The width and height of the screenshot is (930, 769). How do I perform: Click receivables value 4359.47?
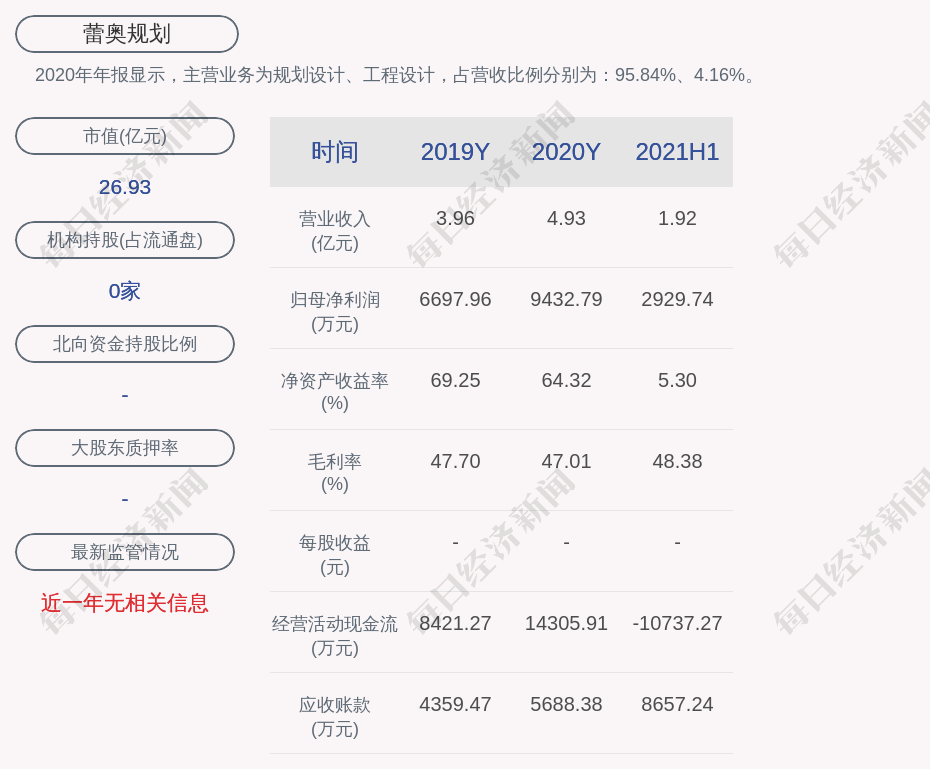[x=455, y=704]
